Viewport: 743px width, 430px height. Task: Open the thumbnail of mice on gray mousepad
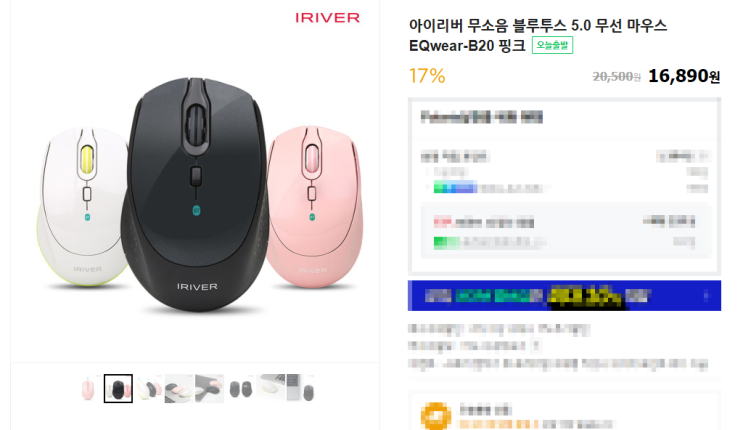coord(209,388)
